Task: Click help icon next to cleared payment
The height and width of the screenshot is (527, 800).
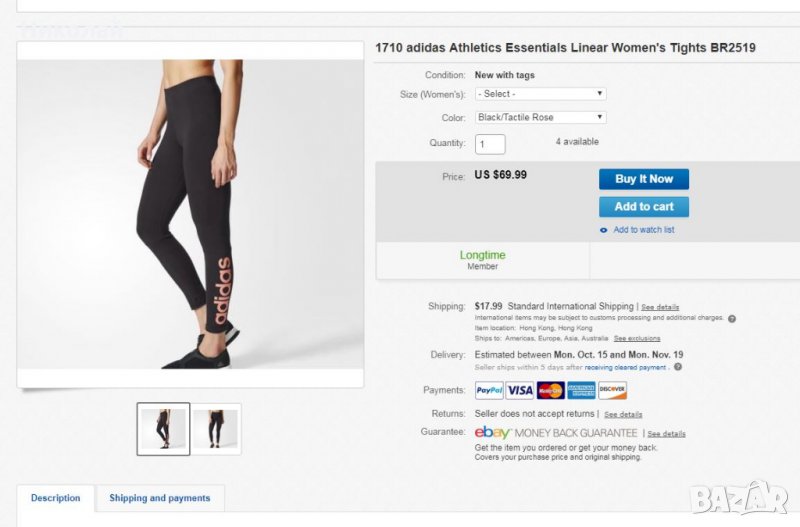Action: 678,367
